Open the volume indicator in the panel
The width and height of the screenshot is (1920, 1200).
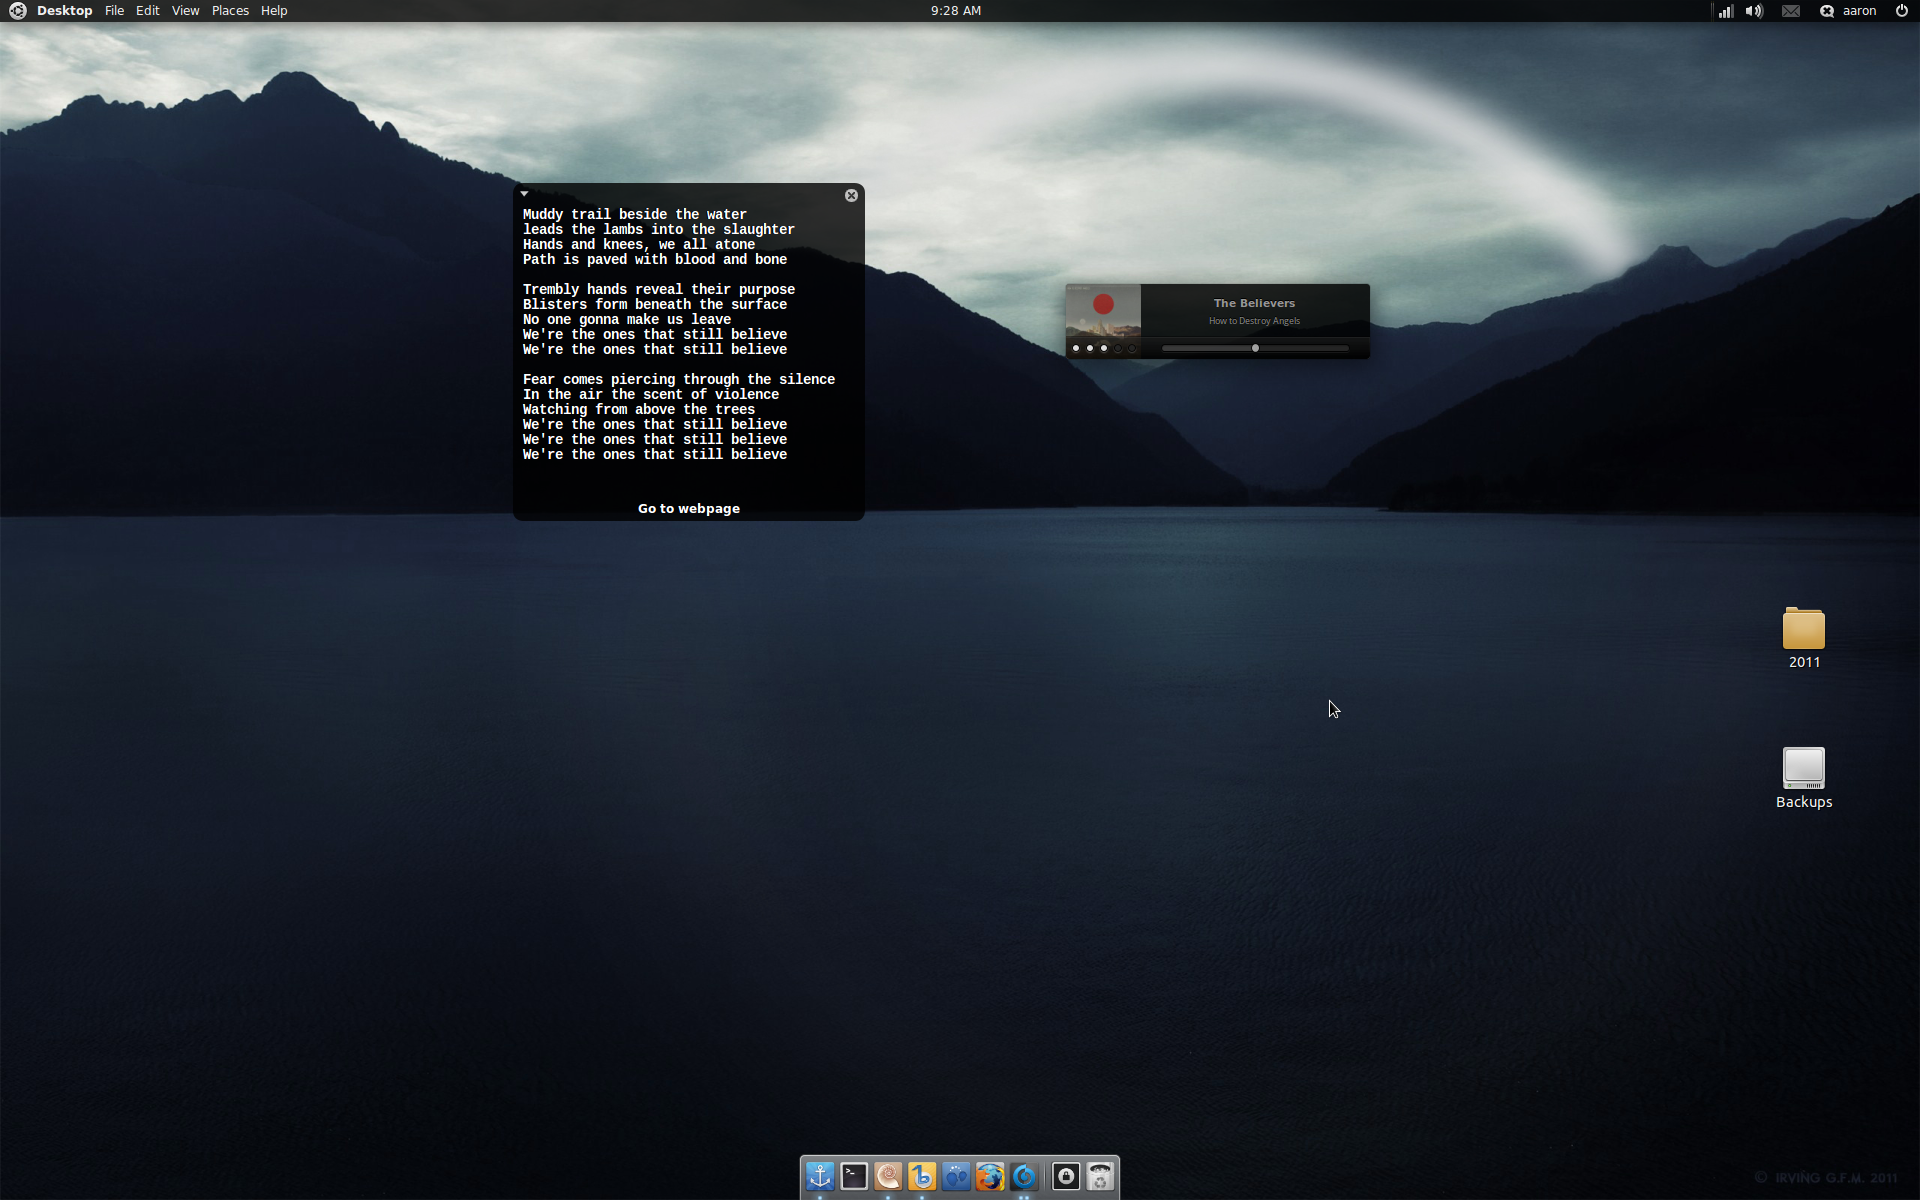click(x=1754, y=11)
